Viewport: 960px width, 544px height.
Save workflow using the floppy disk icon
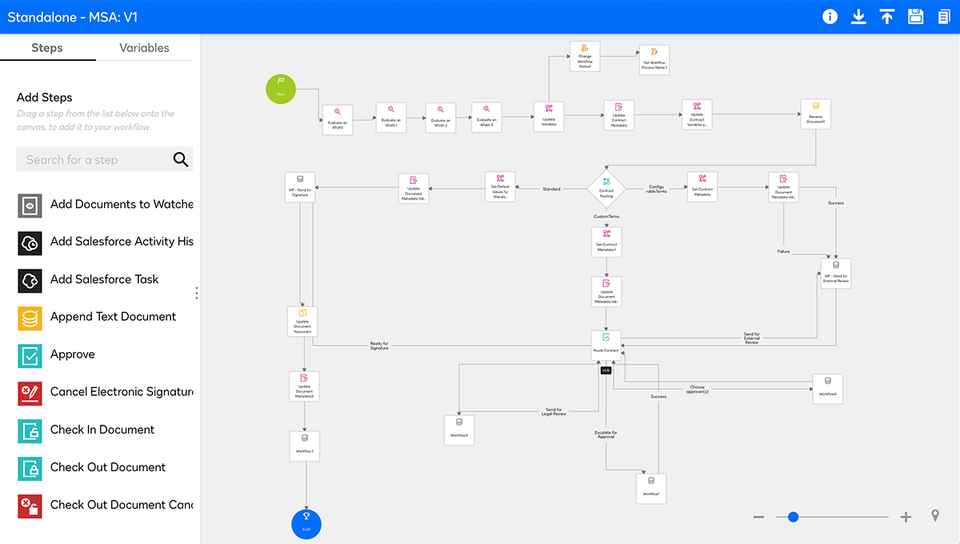[x=915, y=17]
